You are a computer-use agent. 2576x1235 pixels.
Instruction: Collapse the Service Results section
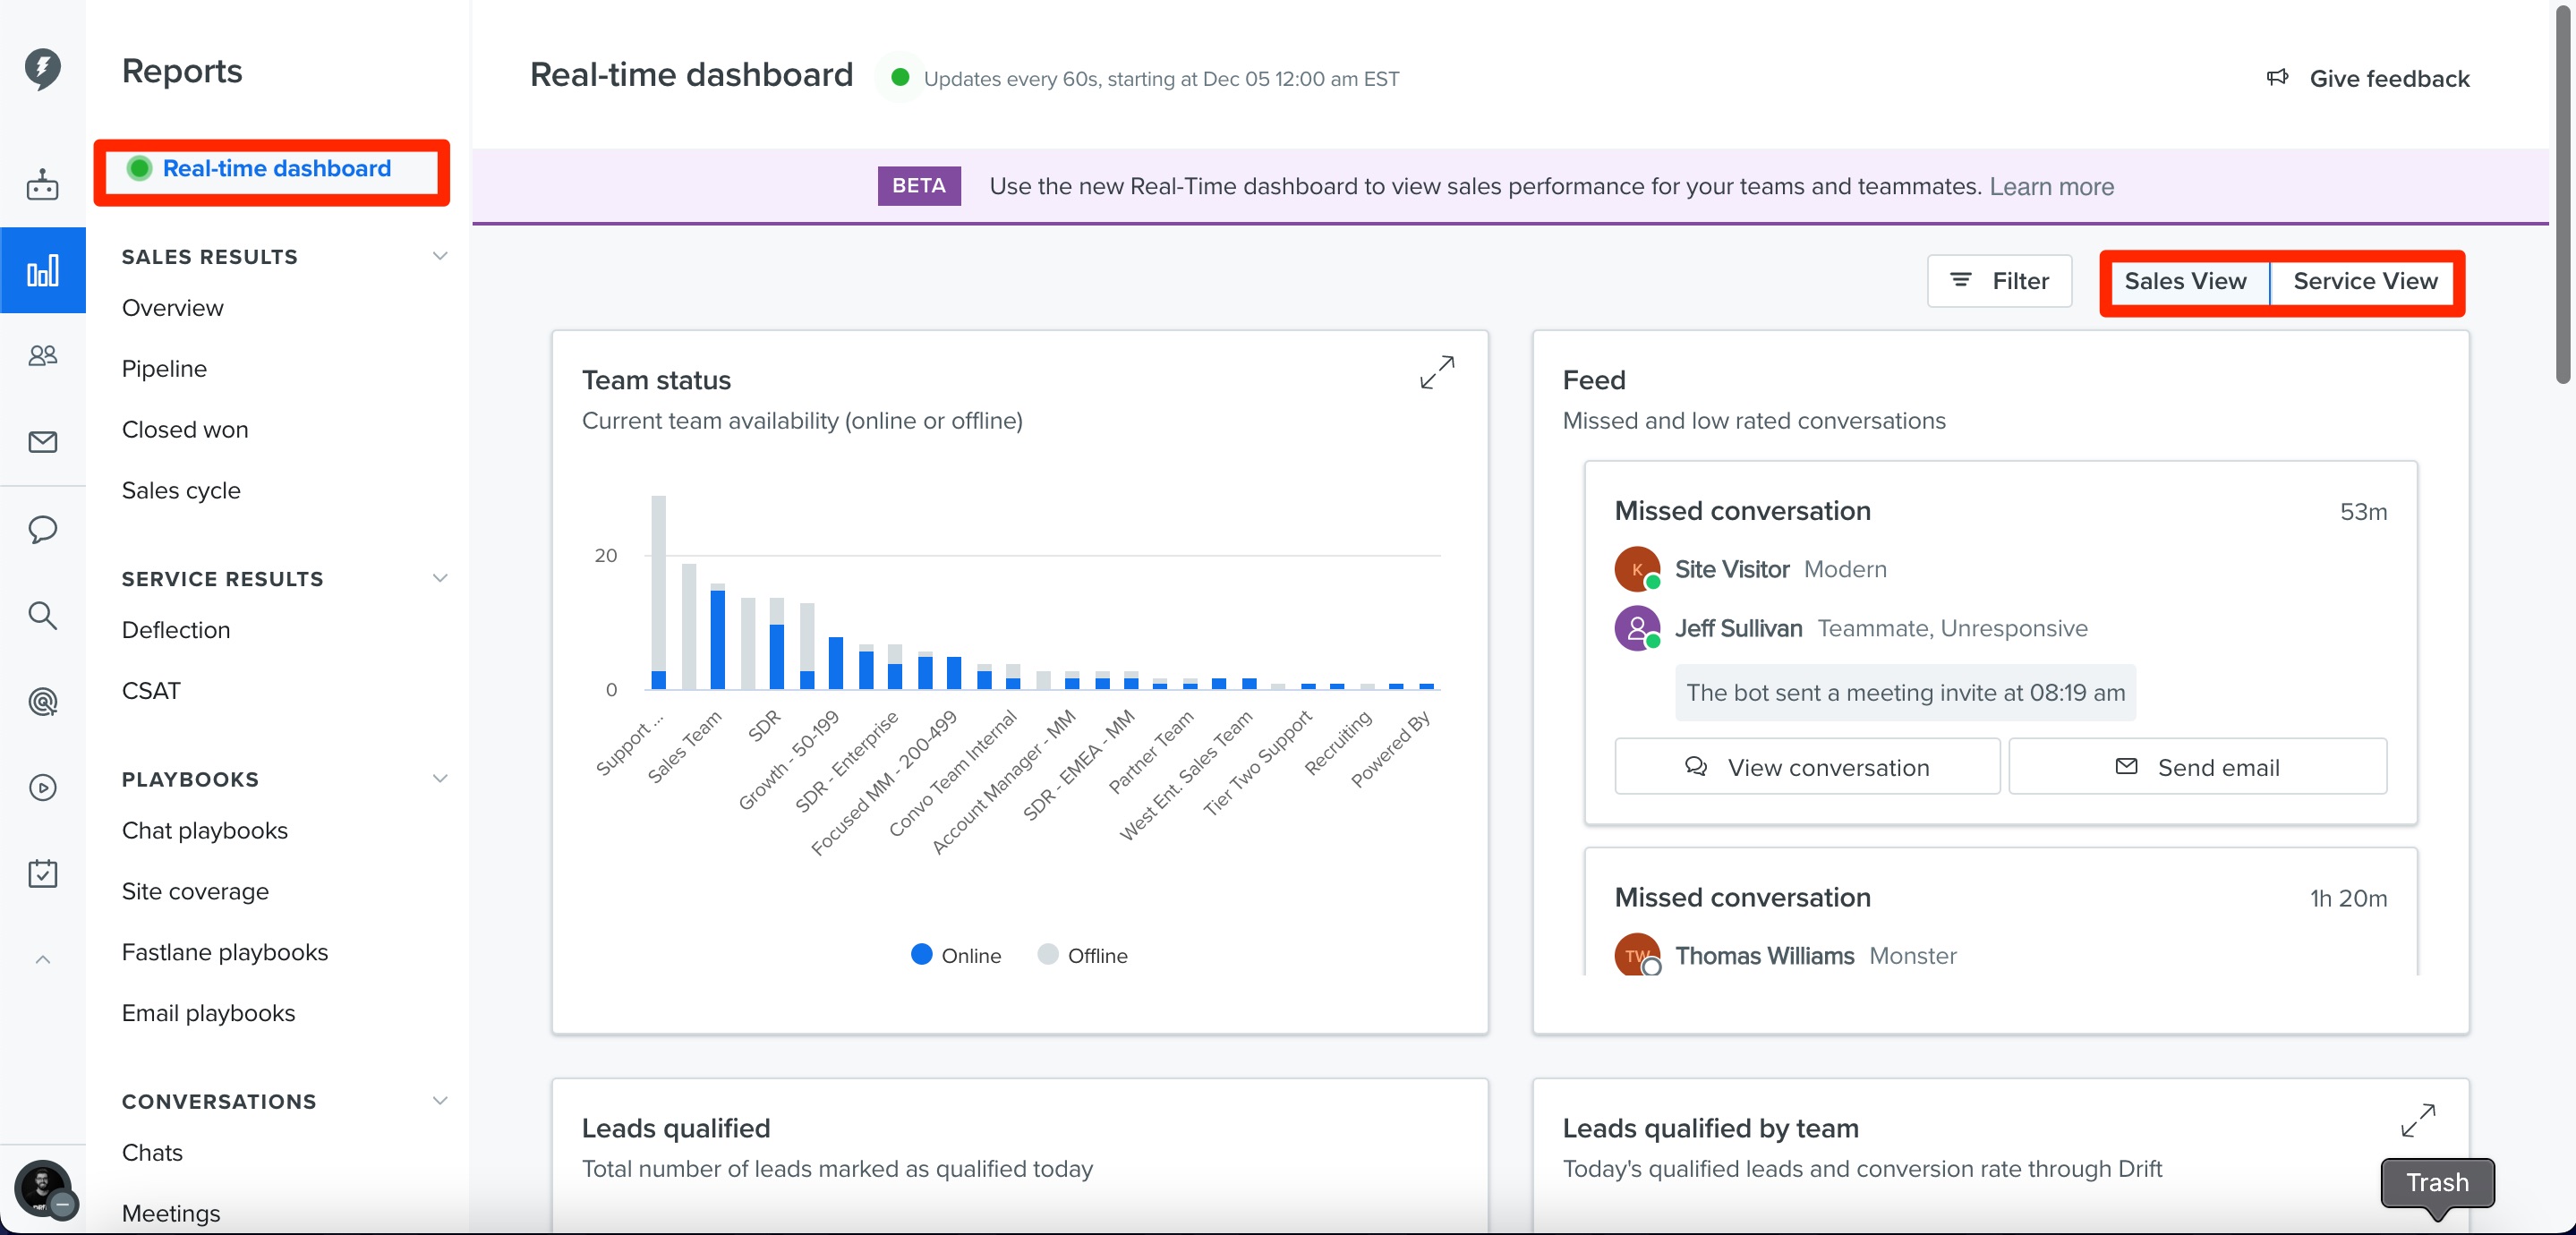click(440, 578)
